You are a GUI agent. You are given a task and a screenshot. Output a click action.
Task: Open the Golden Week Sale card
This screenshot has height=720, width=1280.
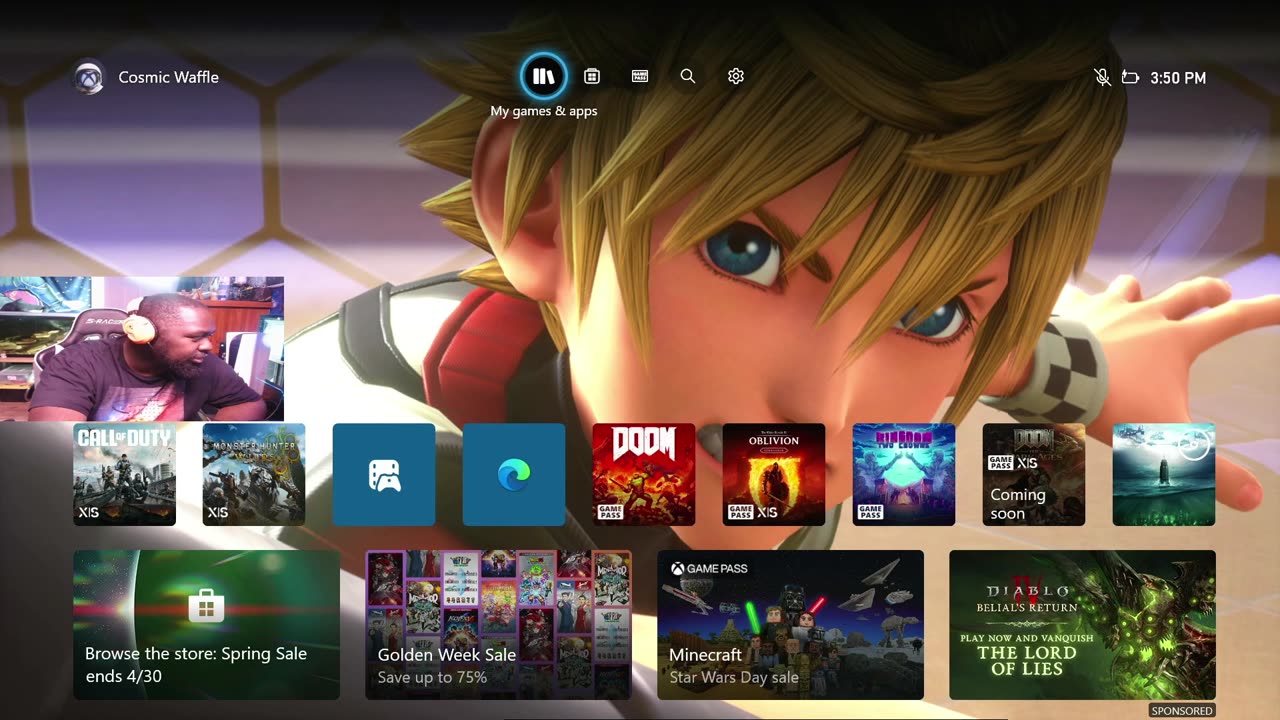[x=499, y=625]
